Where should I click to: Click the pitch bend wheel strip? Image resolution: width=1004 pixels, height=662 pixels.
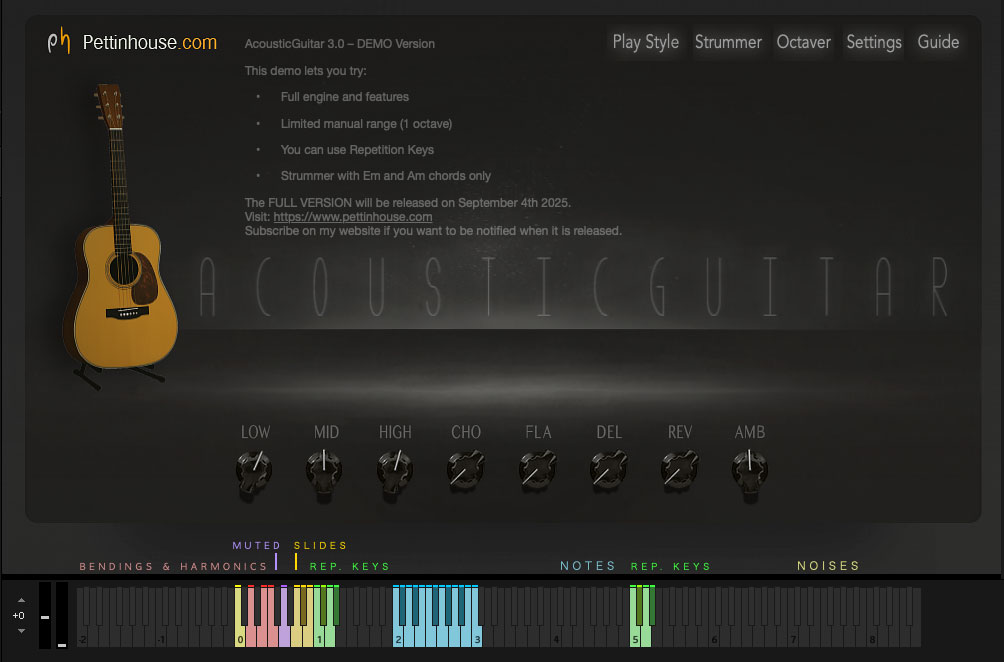click(45, 615)
